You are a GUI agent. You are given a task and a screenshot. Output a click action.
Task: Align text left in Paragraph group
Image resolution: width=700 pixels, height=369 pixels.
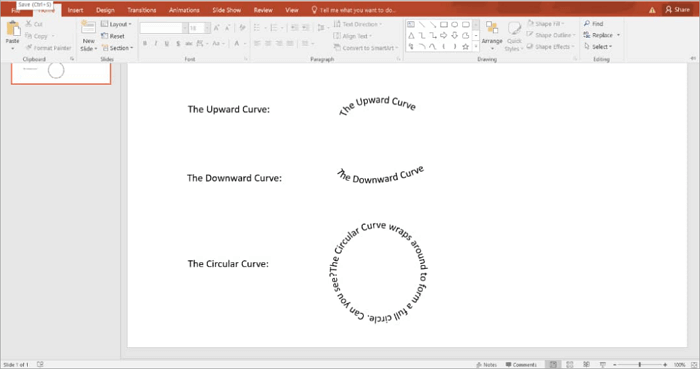point(257,43)
